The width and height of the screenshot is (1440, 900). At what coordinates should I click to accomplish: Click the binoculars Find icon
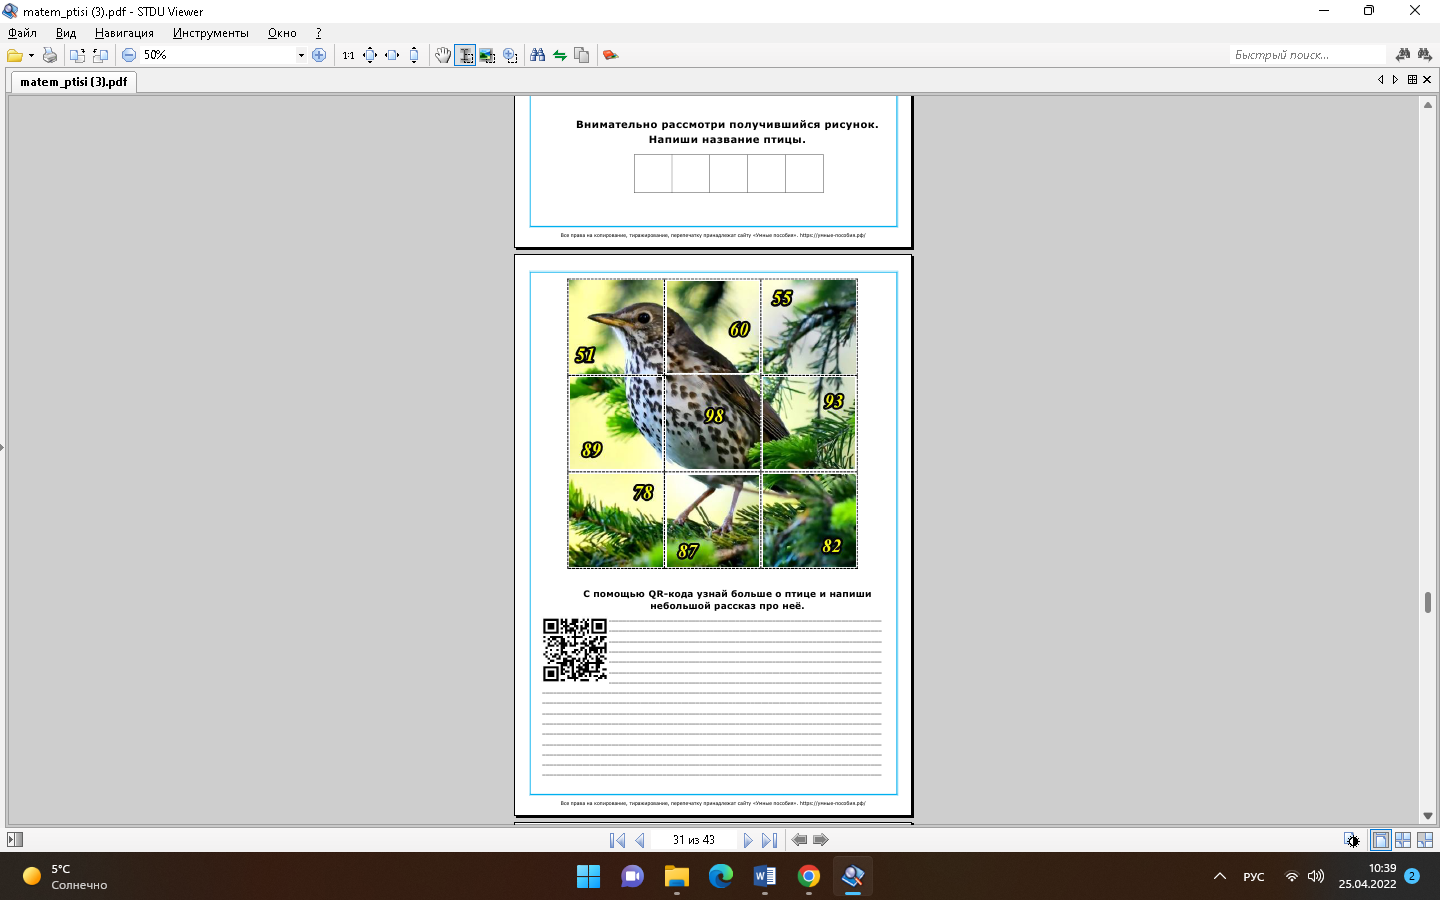click(x=538, y=55)
